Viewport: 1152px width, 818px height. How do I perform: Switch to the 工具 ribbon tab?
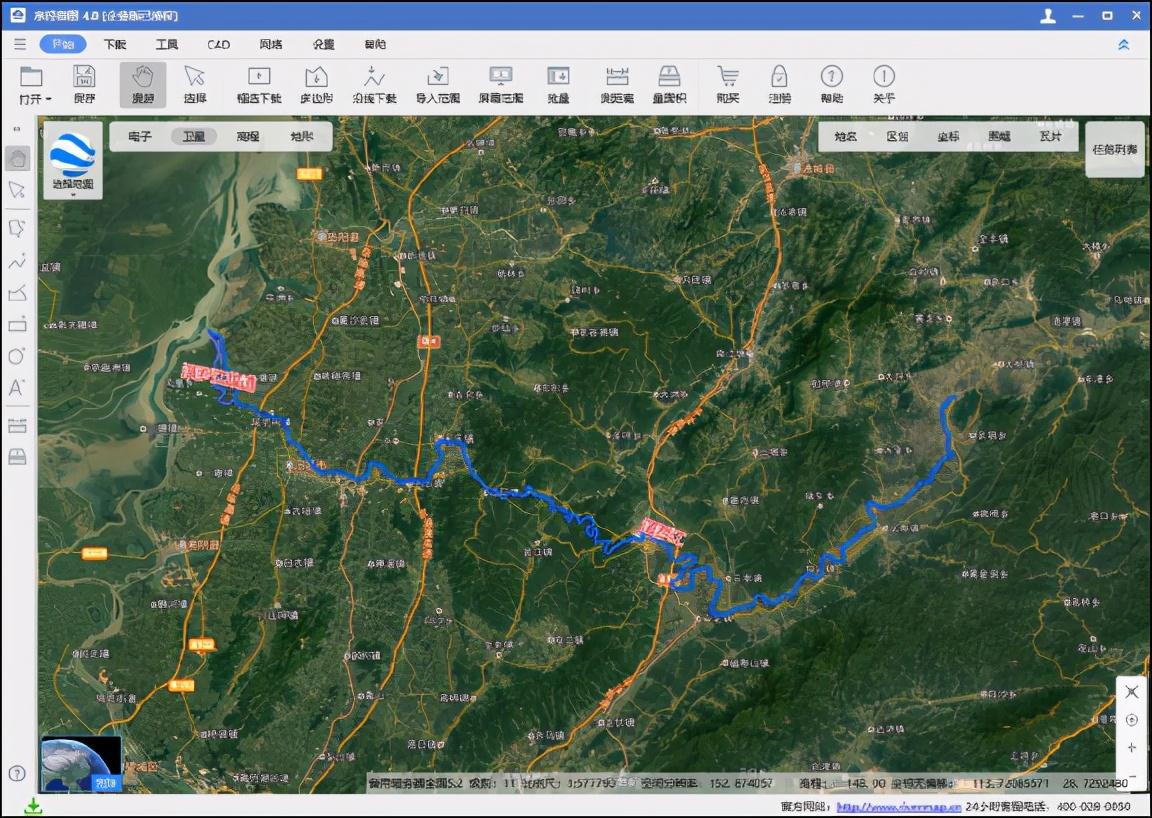coord(167,44)
